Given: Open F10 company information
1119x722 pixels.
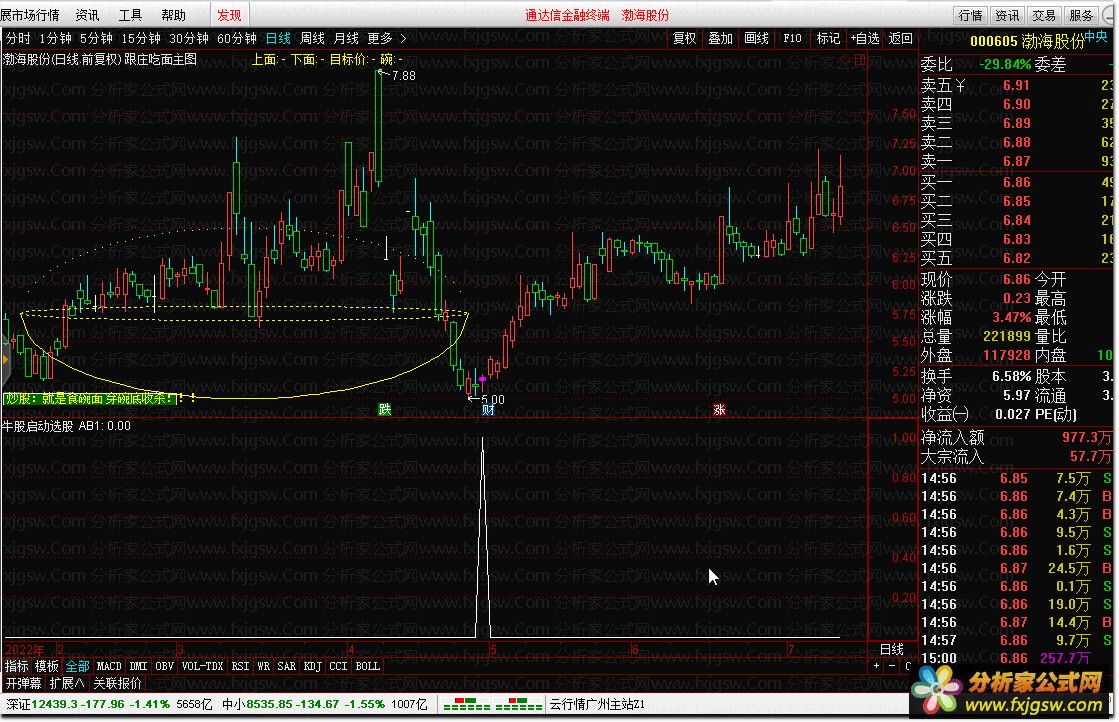Looking at the screenshot, I should point(792,39).
